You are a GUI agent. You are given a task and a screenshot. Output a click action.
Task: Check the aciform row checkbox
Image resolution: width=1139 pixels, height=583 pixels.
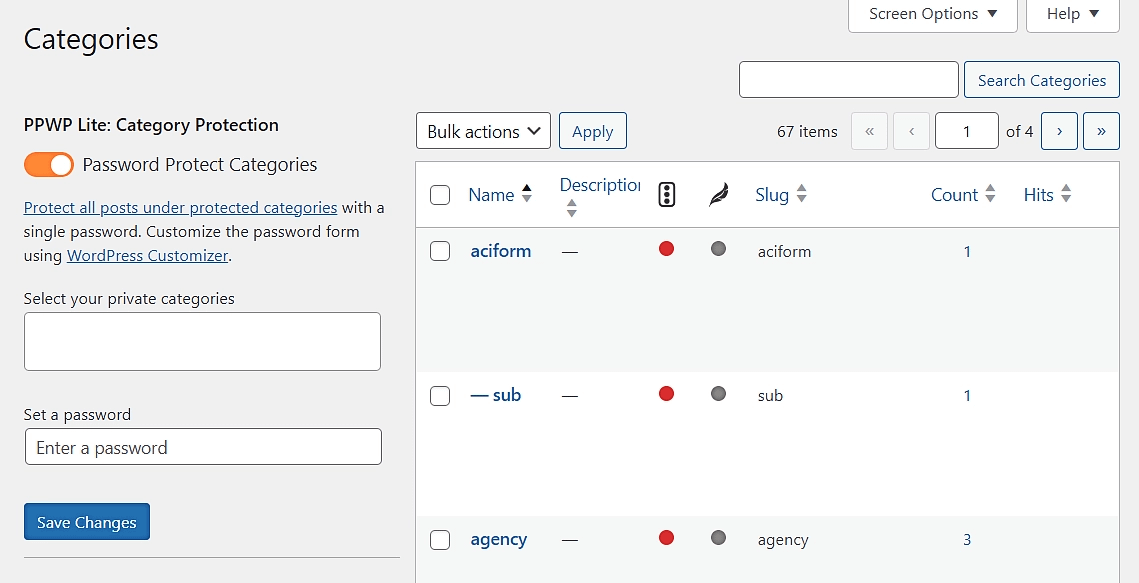click(440, 251)
